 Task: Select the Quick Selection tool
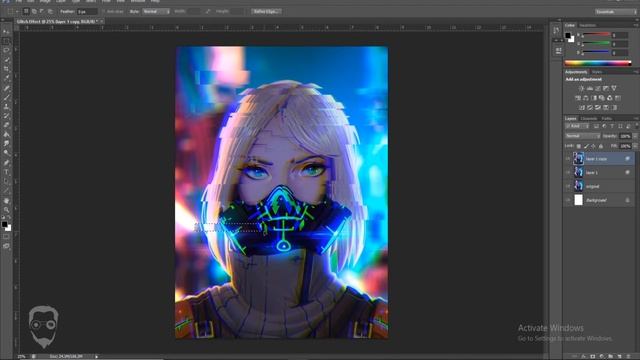point(6,60)
